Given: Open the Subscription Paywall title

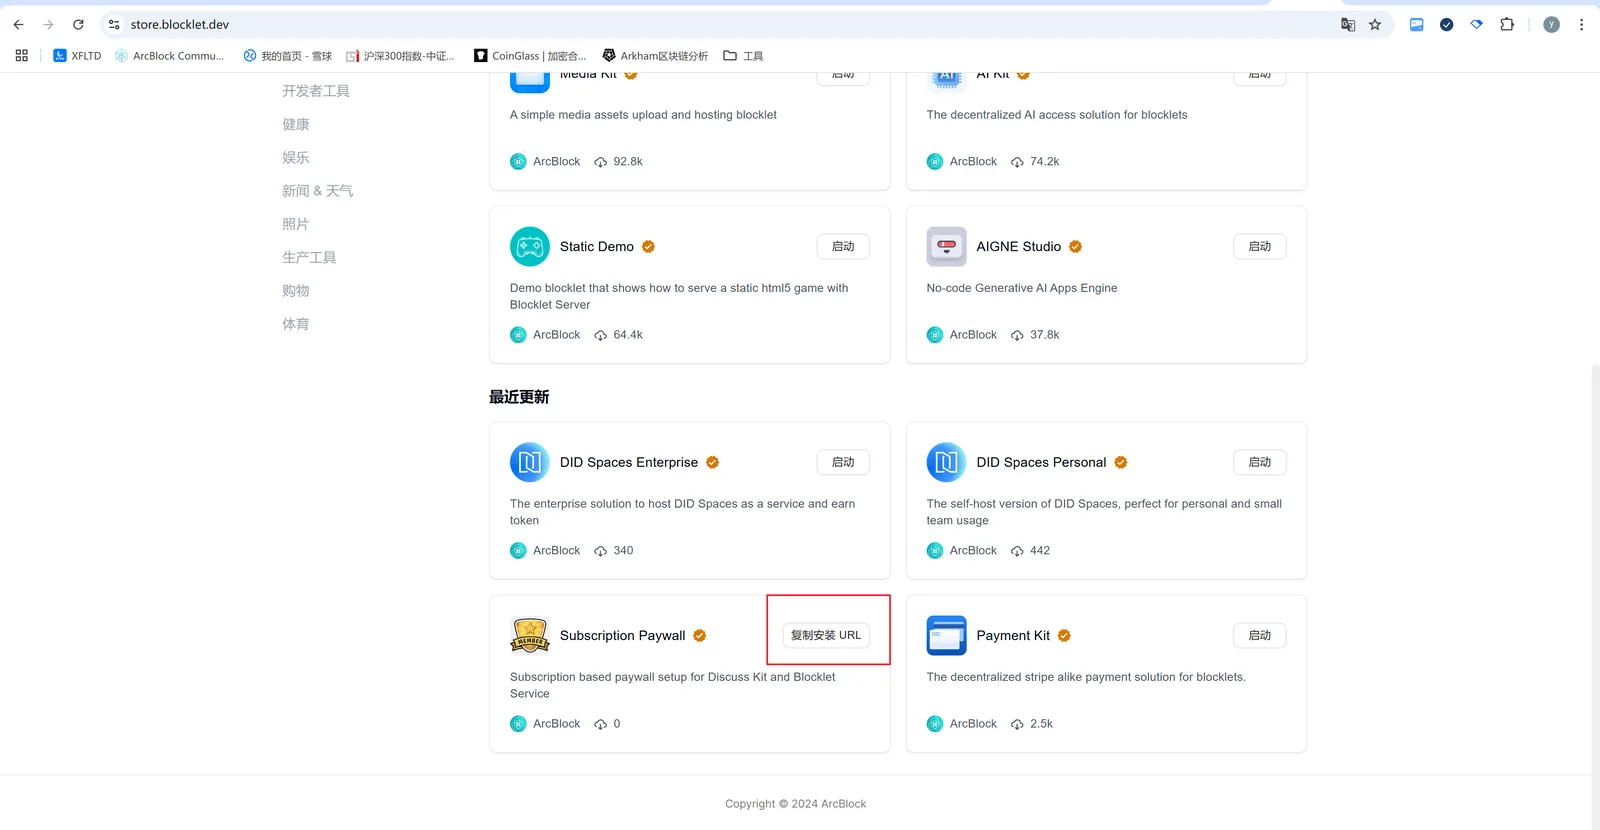Looking at the screenshot, I should tap(623, 636).
